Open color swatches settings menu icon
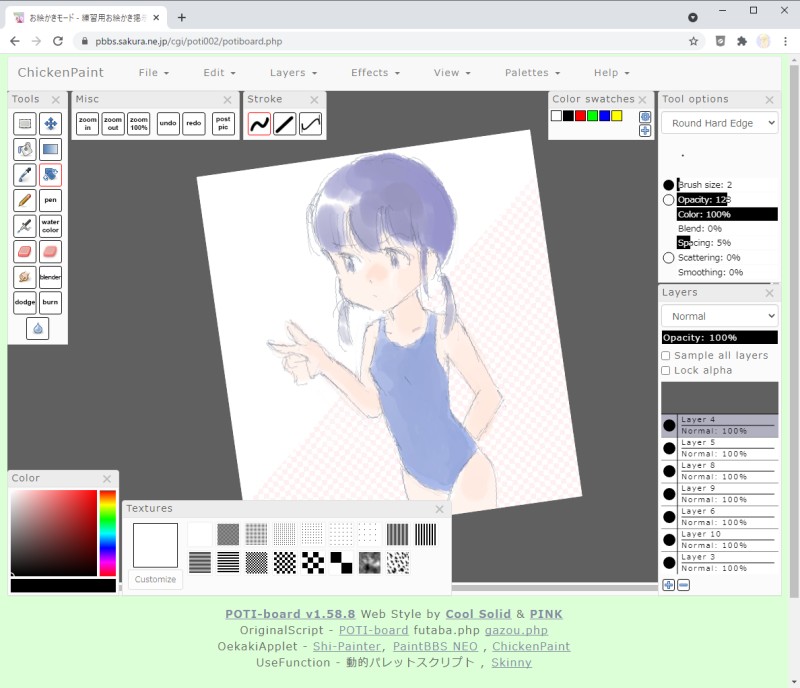800x688 pixels. click(645, 117)
